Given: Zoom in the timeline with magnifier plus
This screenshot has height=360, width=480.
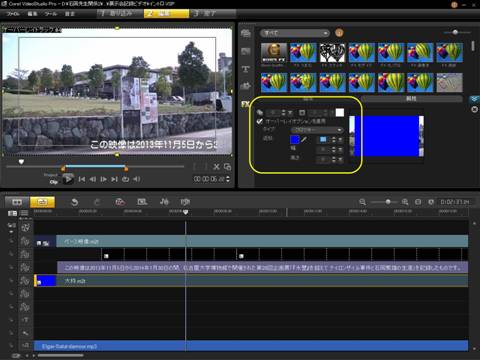Looking at the screenshot, I should (405, 202).
